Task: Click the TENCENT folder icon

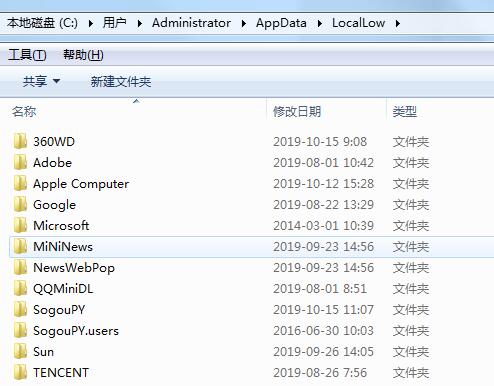Action: (20, 372)
